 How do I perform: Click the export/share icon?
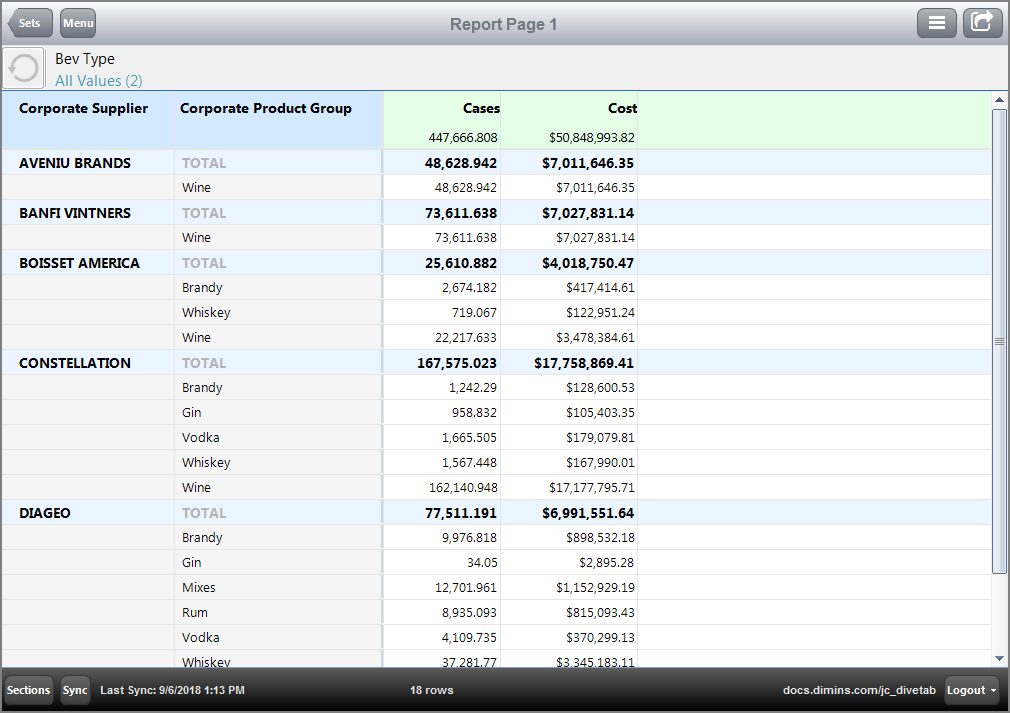(982, 22)
